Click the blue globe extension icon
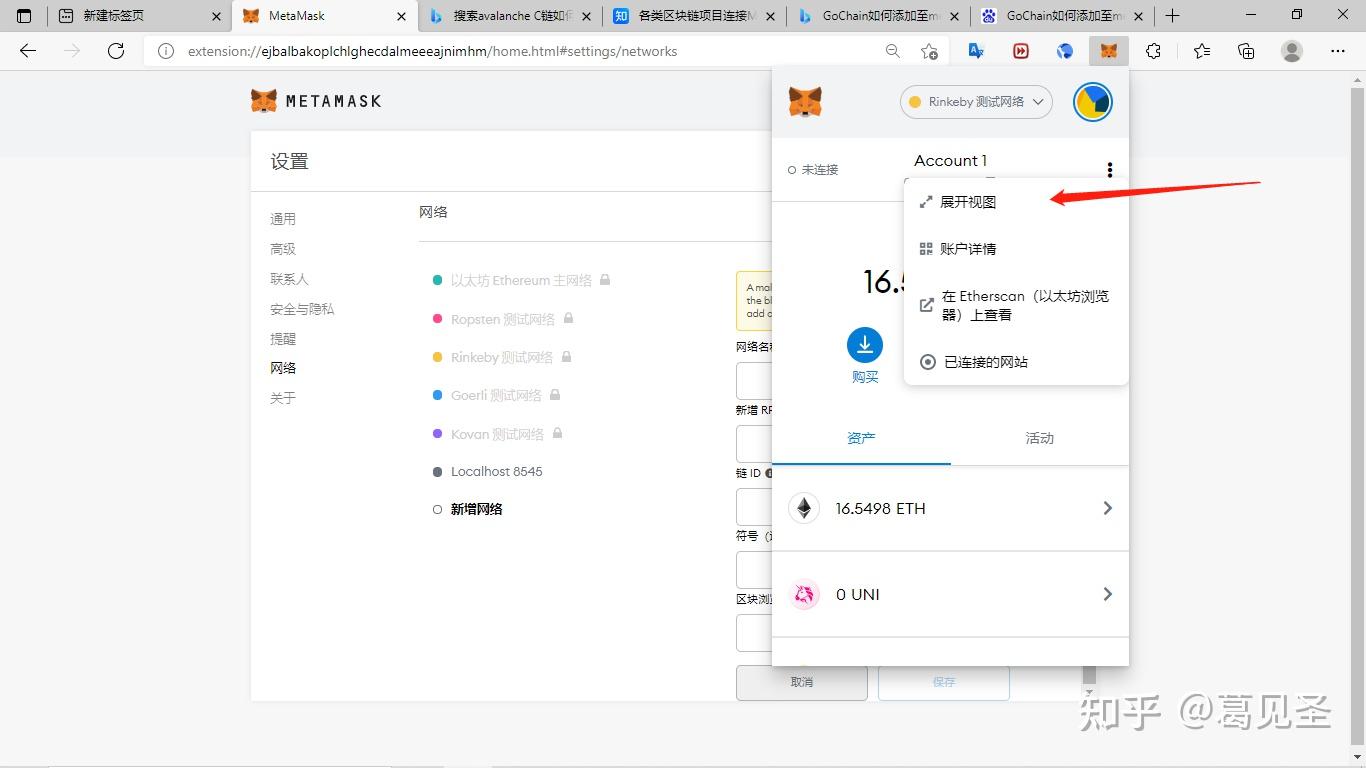 [x=1065, y=51]
